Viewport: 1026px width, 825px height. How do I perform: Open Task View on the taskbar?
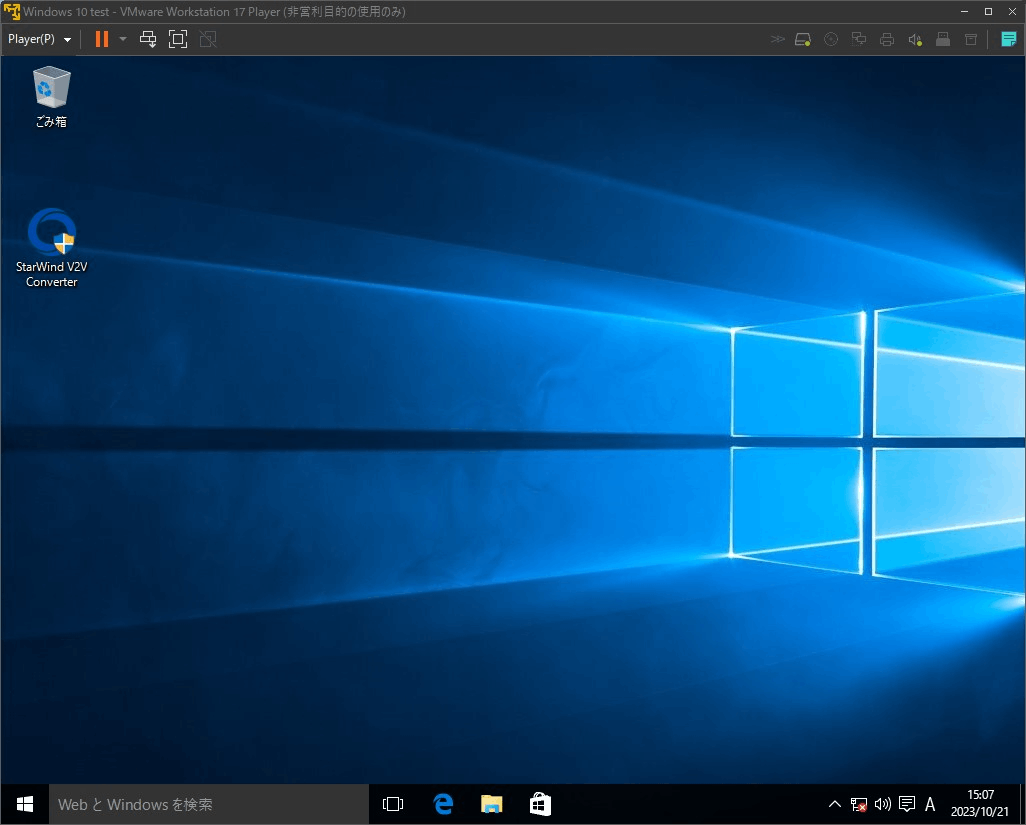point(393,804)
